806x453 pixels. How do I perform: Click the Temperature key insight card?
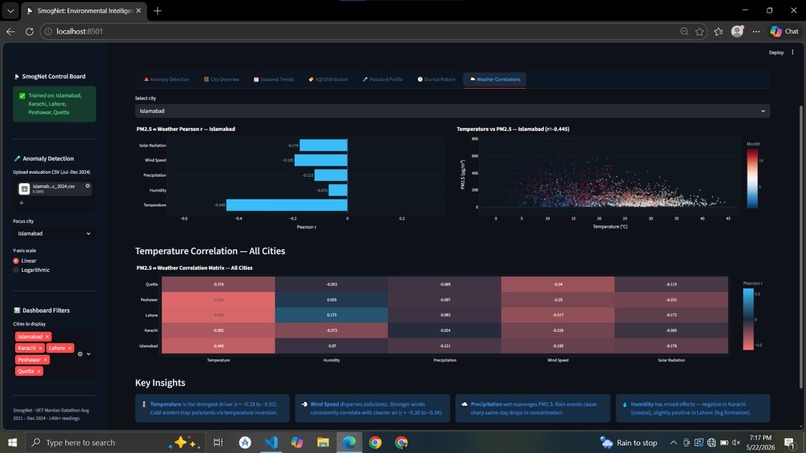[x=212, y=408]
